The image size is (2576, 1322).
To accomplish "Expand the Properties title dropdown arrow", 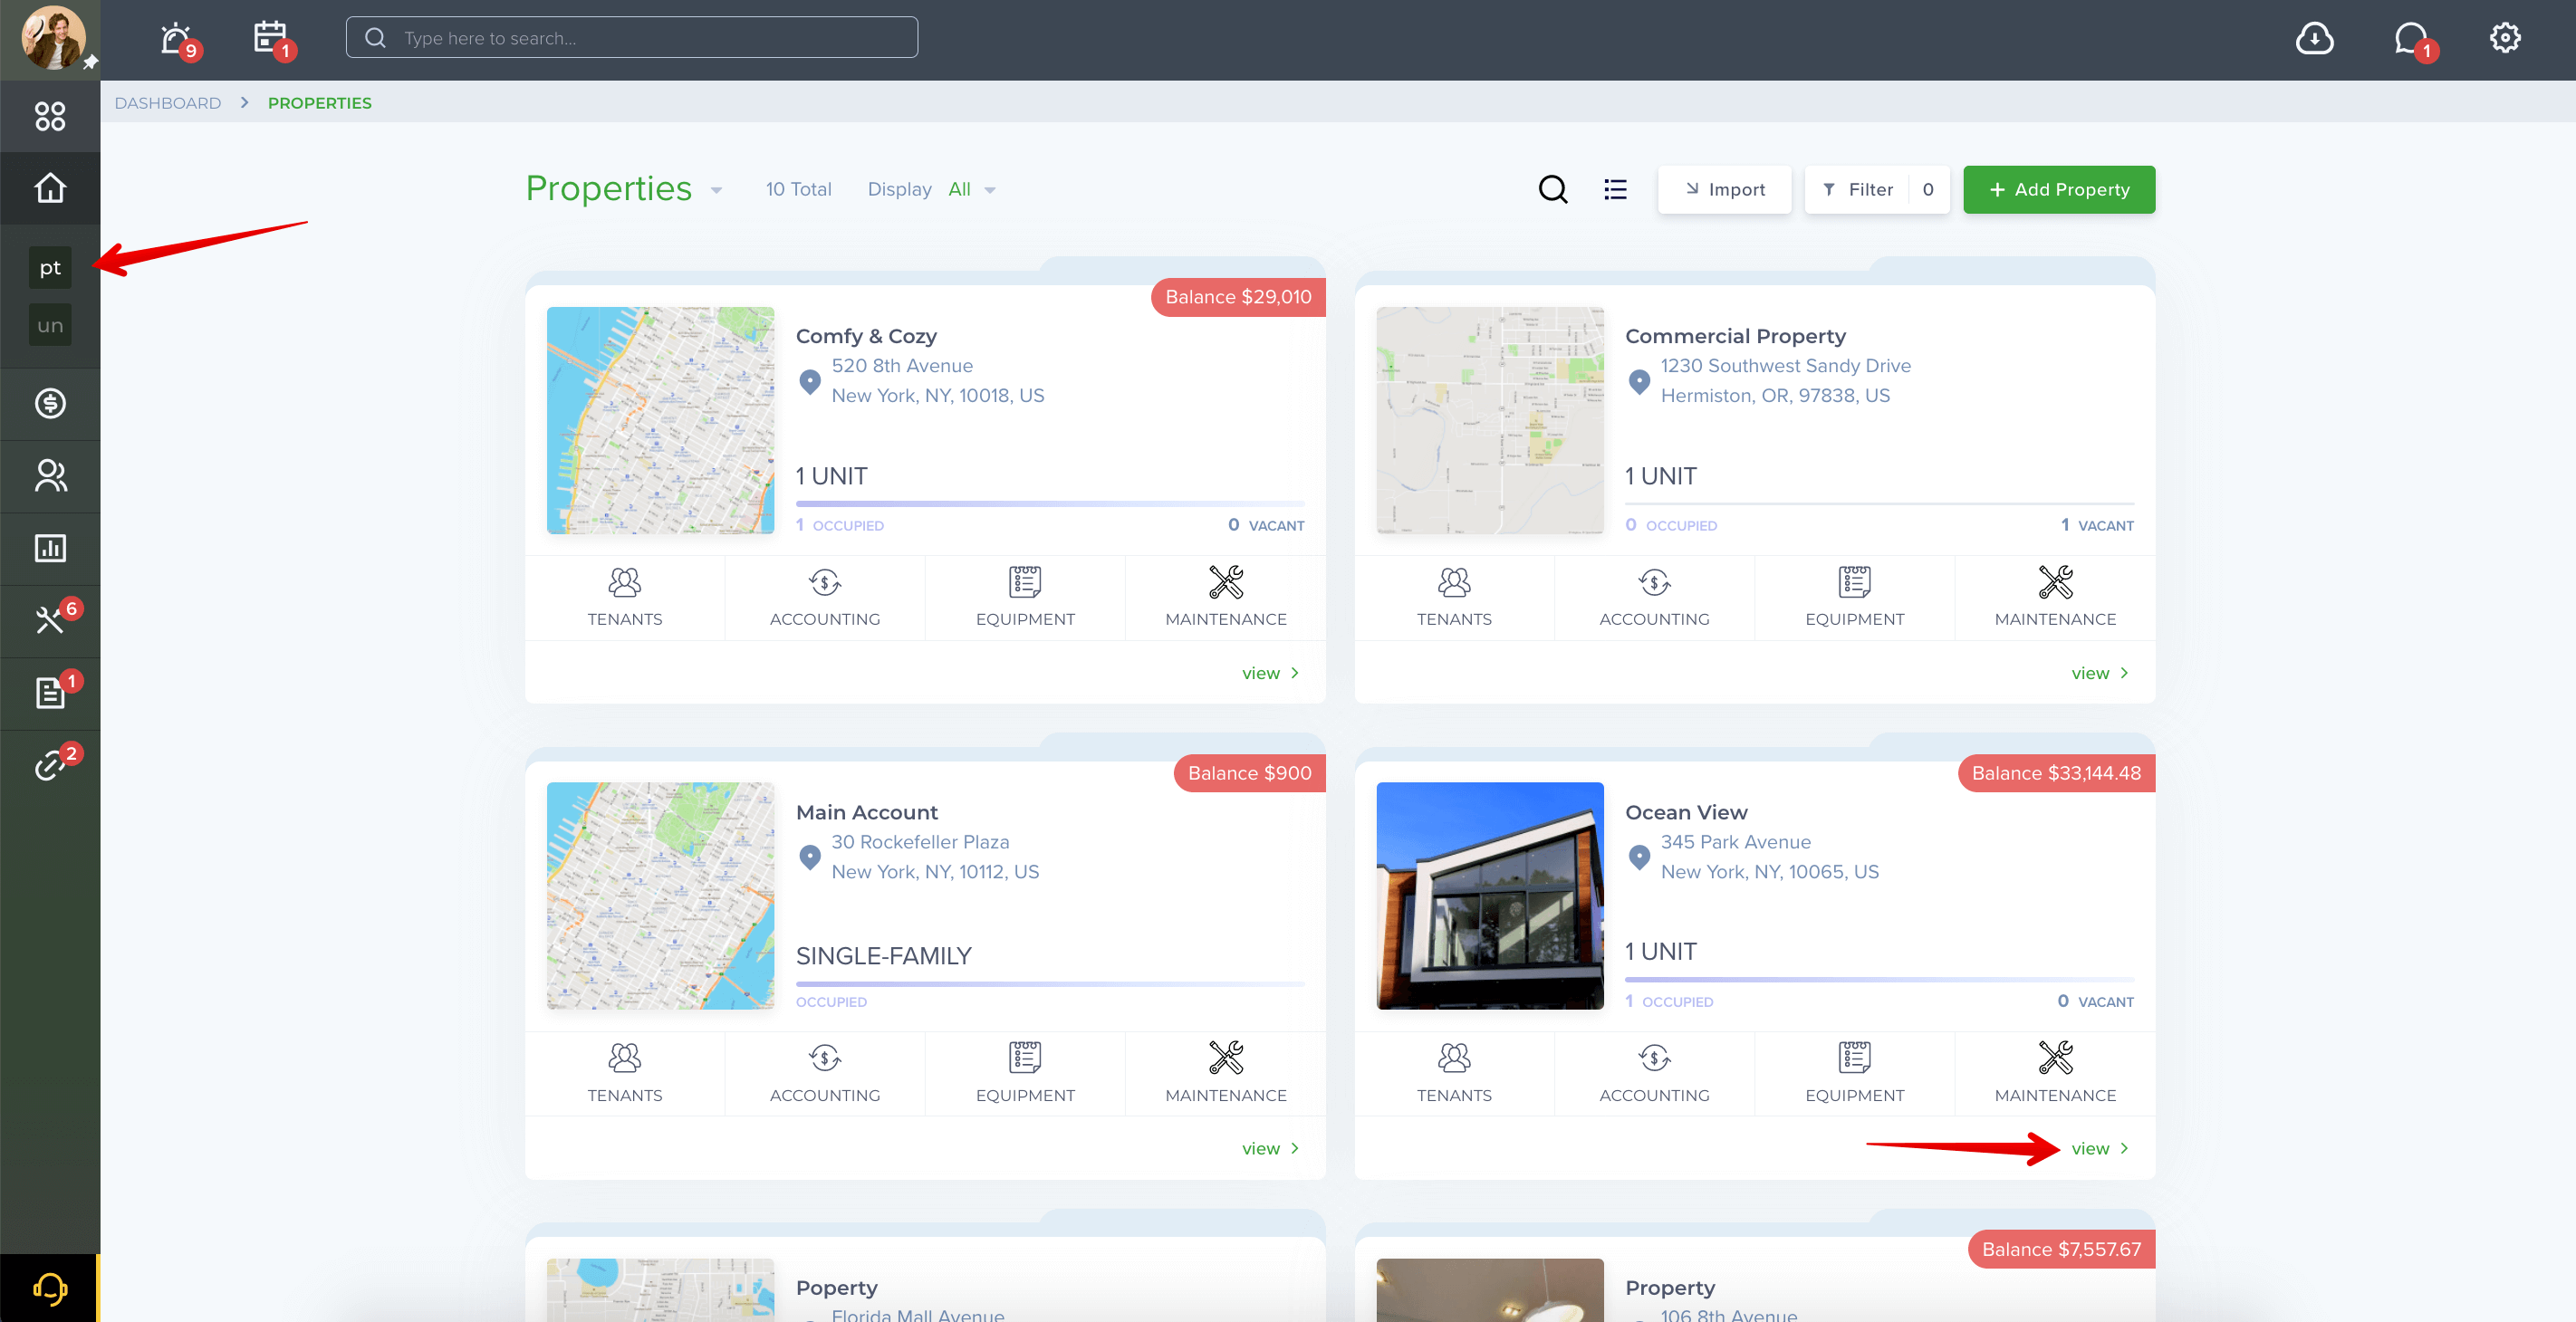I will [x=716, y=190].
